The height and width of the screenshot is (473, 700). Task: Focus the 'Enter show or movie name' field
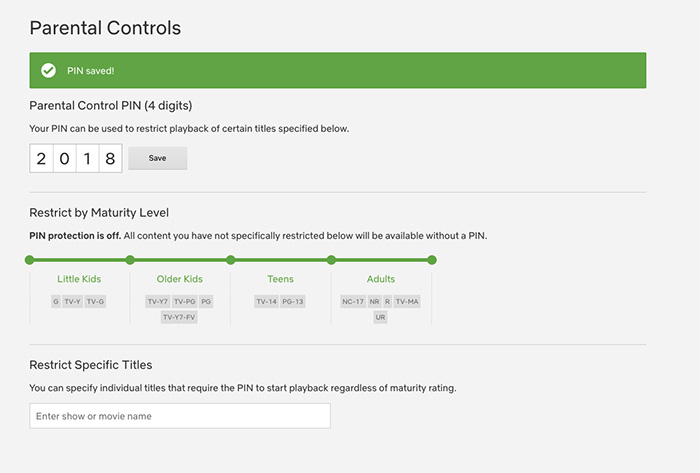(x=180, y=415)
